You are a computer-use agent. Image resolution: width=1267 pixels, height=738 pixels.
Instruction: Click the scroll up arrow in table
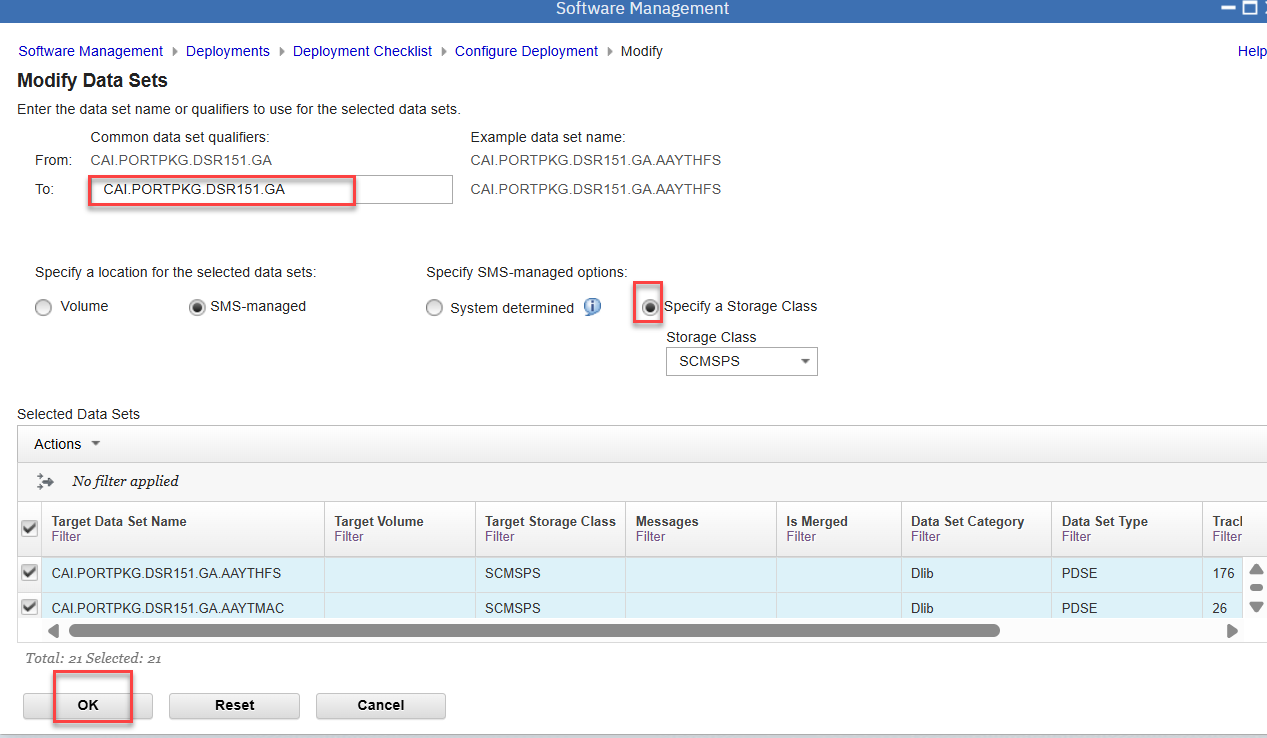pyautogui.click(x=1256, y=569)
